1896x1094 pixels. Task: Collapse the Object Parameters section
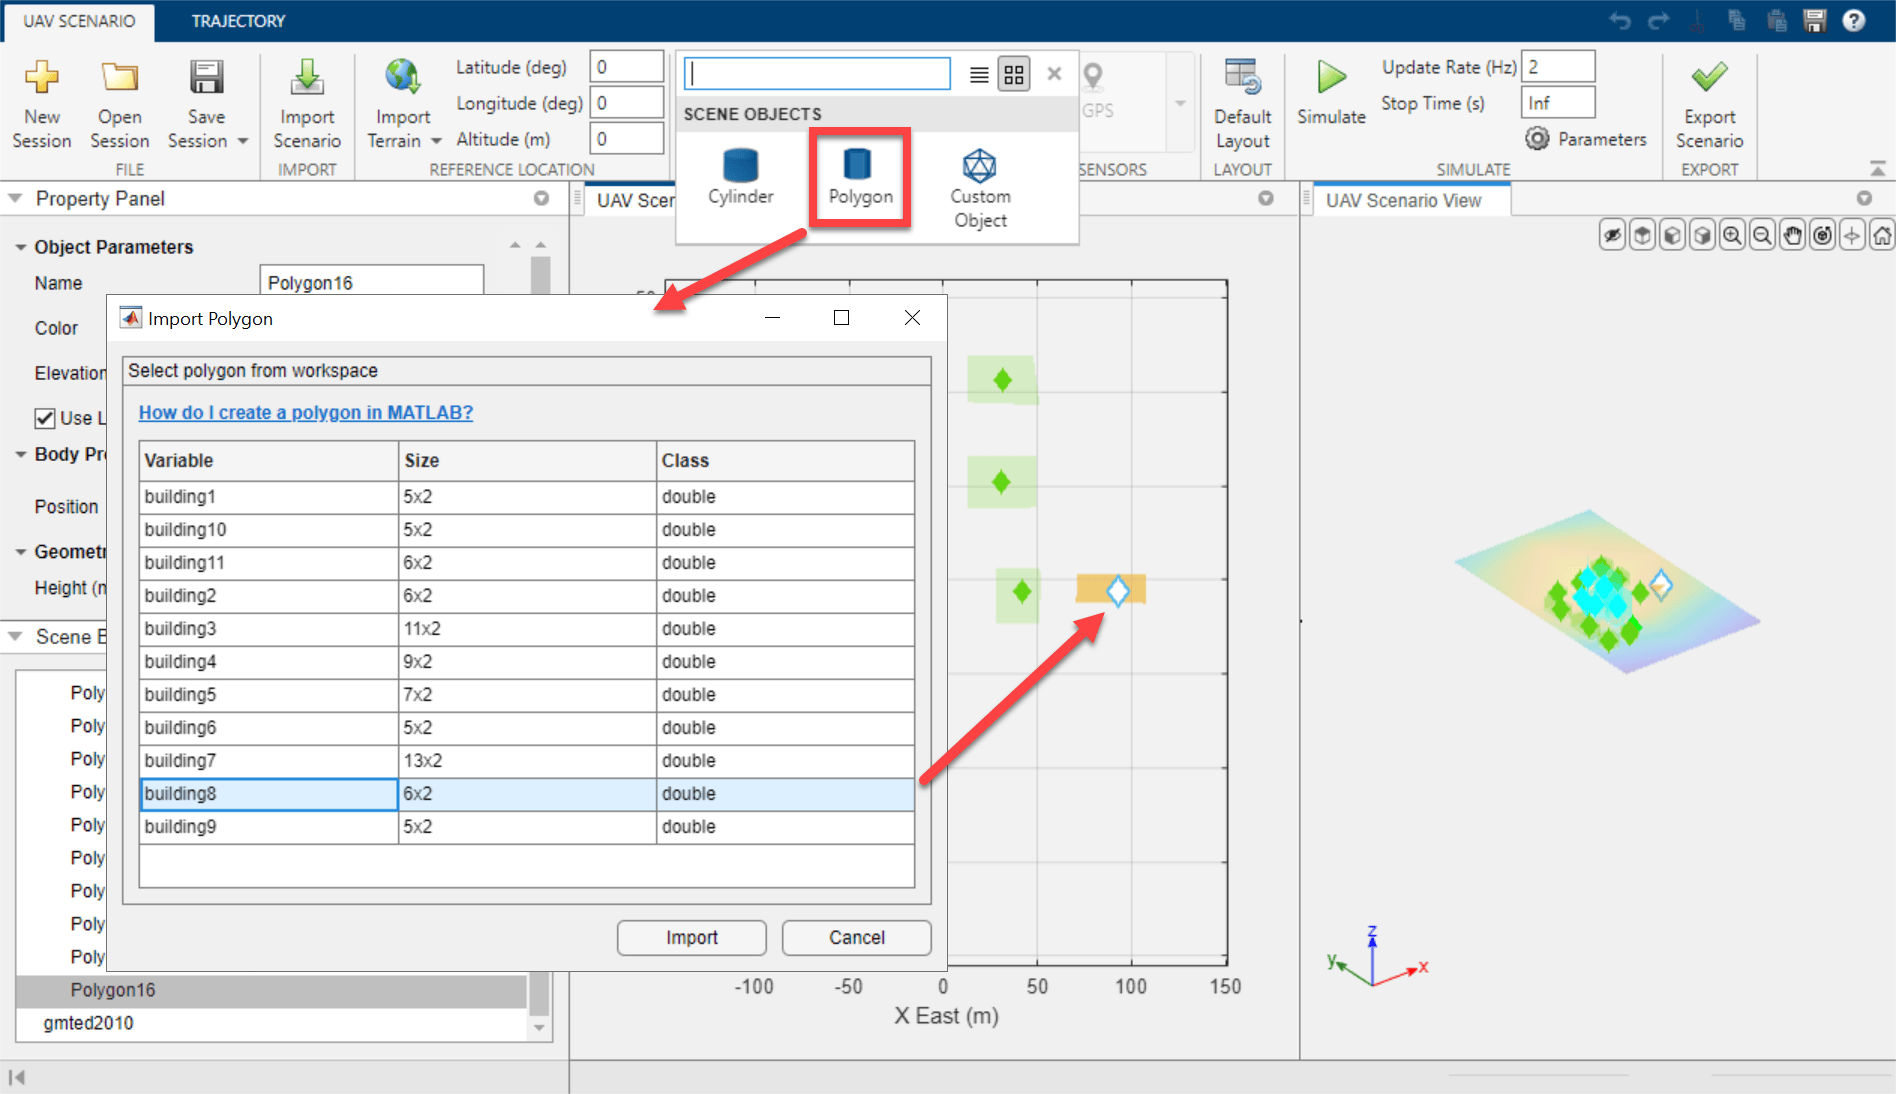pyautogui.click(x=21, y=247)
